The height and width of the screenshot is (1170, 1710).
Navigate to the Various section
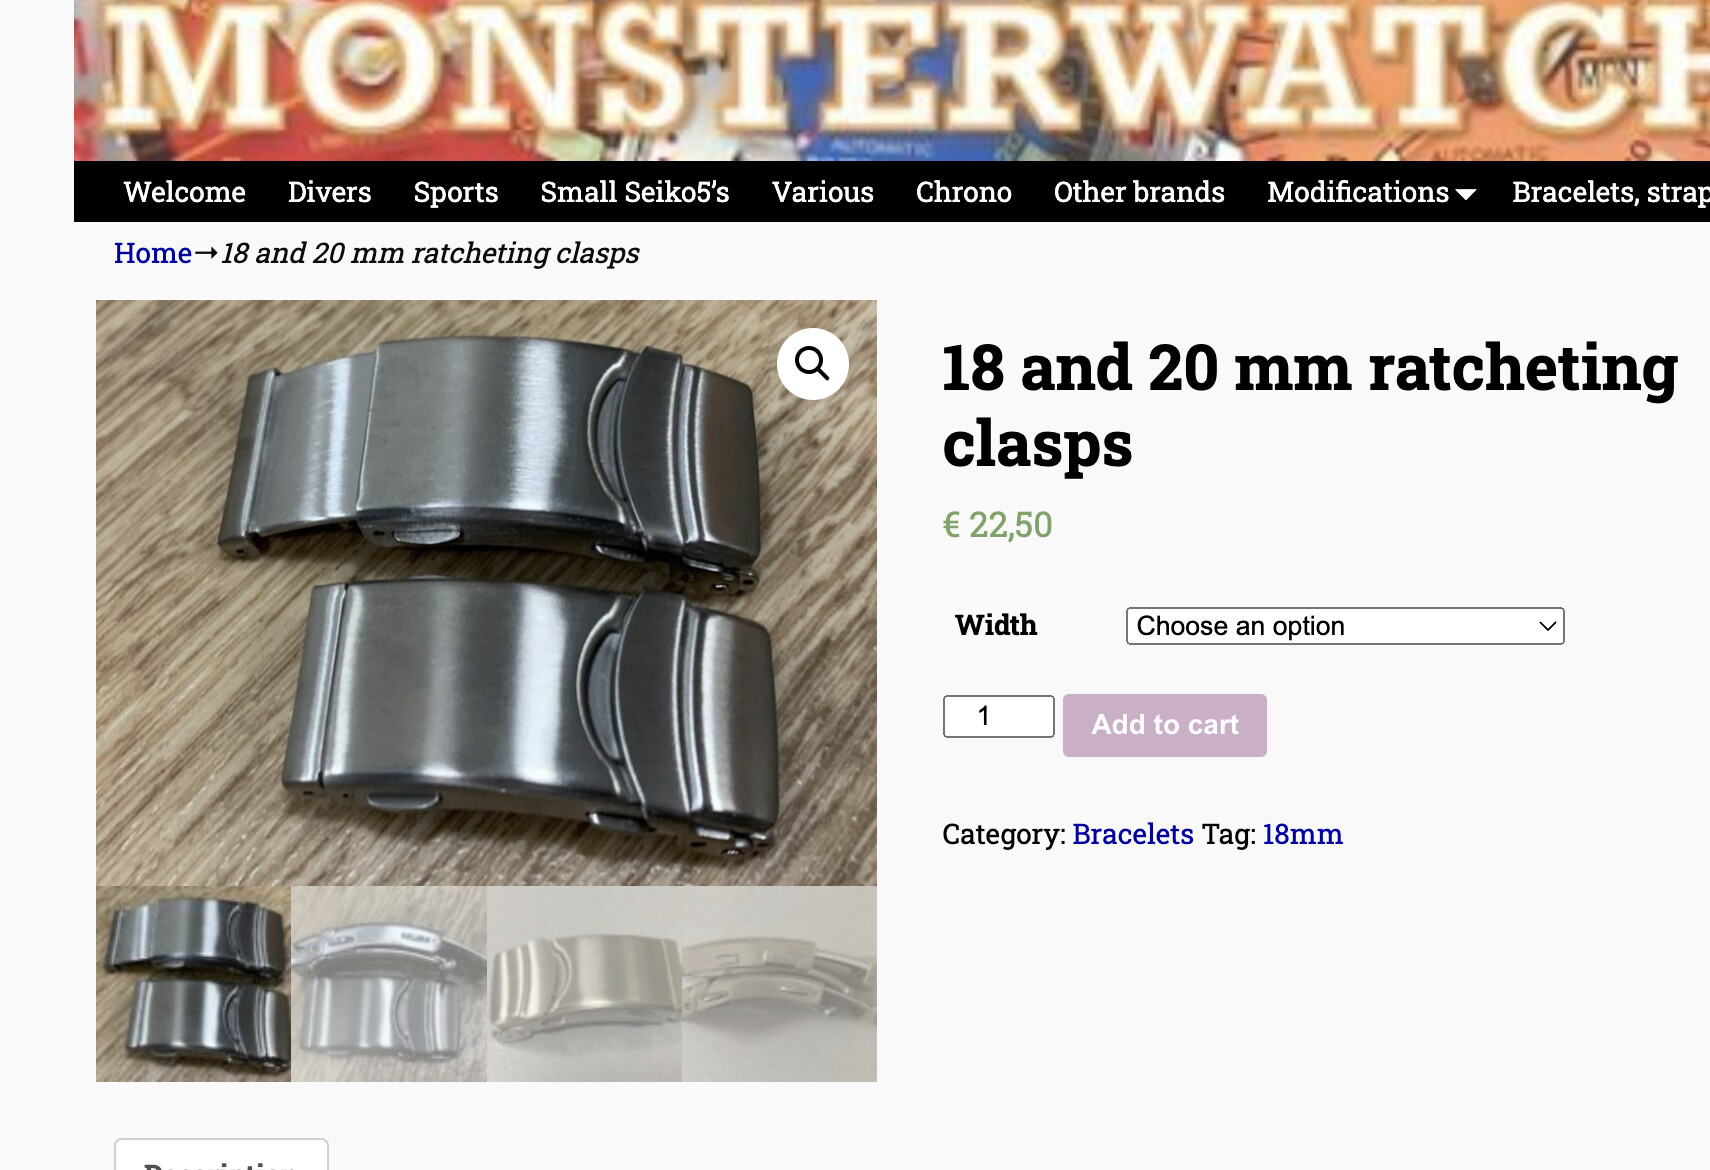tap(823, 192)
